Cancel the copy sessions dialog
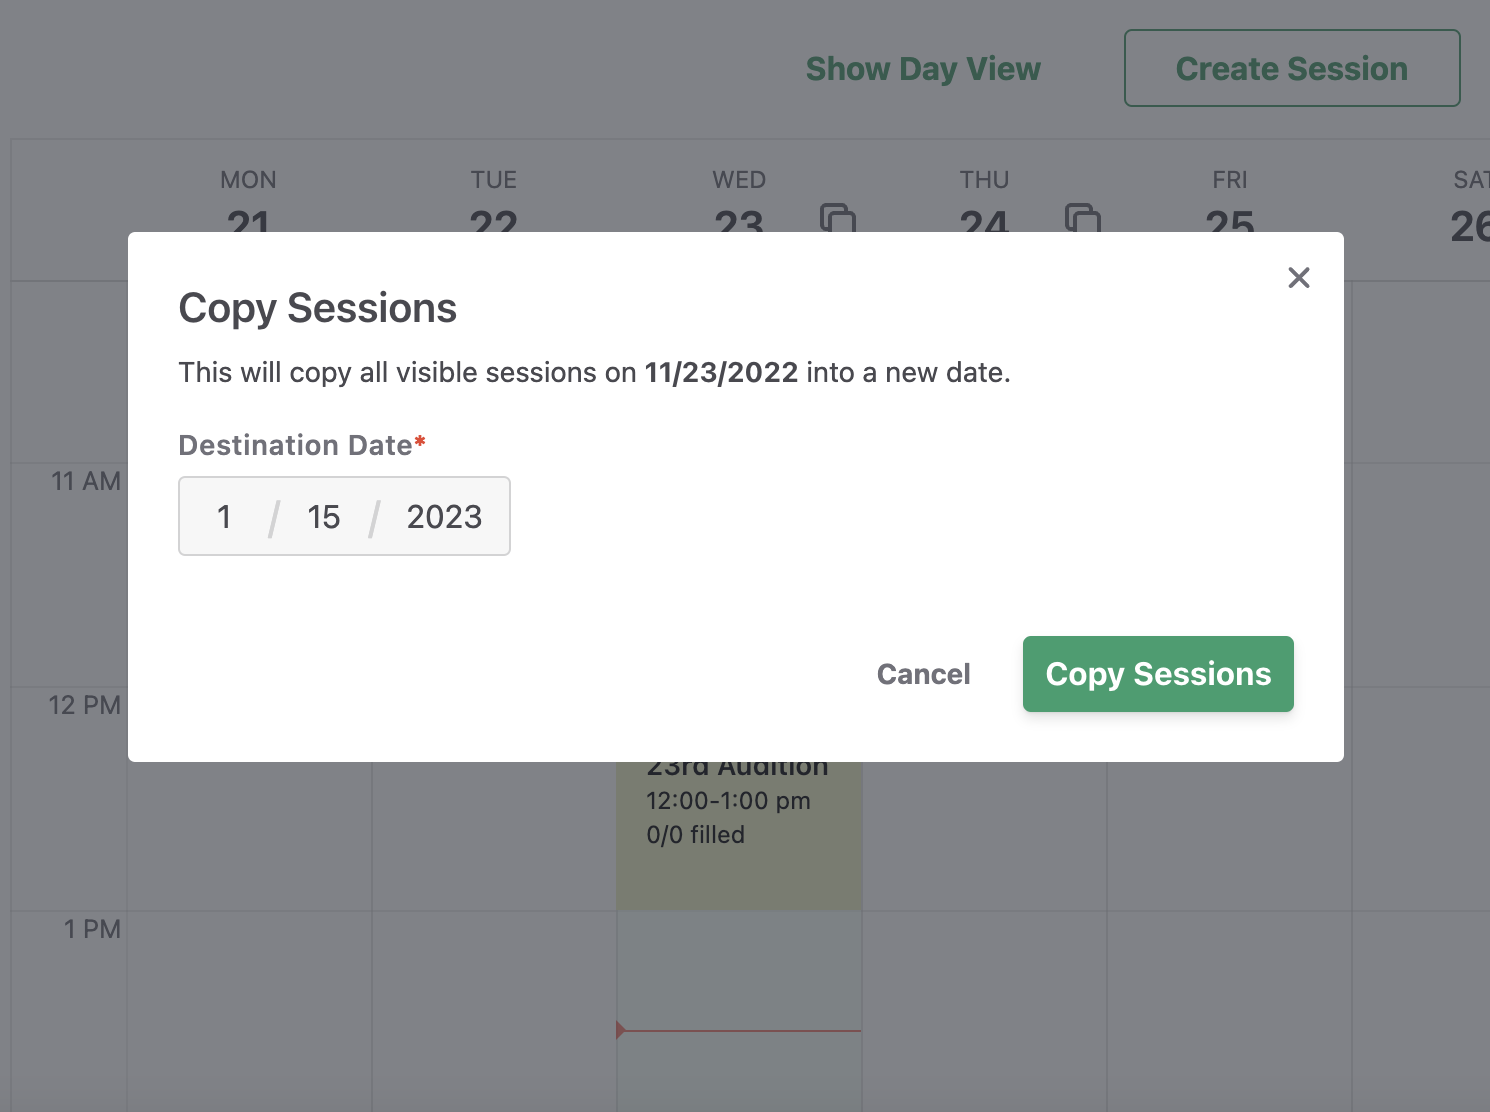 (923, 674)
